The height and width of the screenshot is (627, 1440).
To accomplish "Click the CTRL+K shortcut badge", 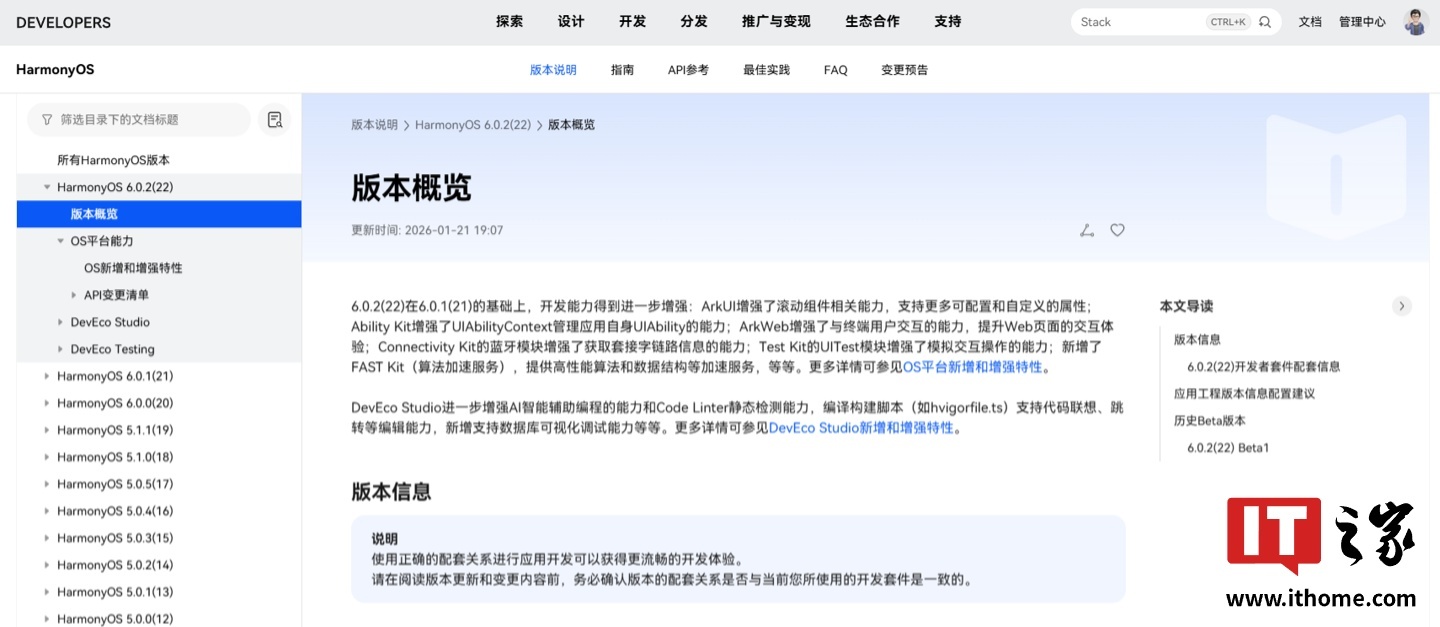I will point(1228,22).
